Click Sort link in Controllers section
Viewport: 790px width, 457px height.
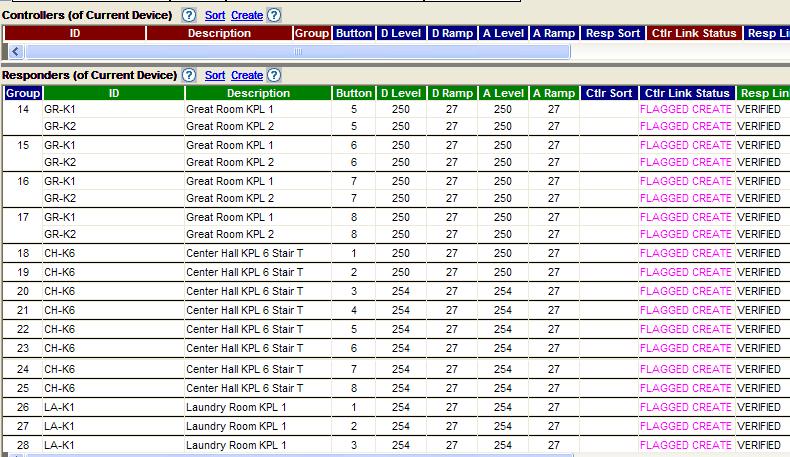pyautogui.click(x=215, y=16)
